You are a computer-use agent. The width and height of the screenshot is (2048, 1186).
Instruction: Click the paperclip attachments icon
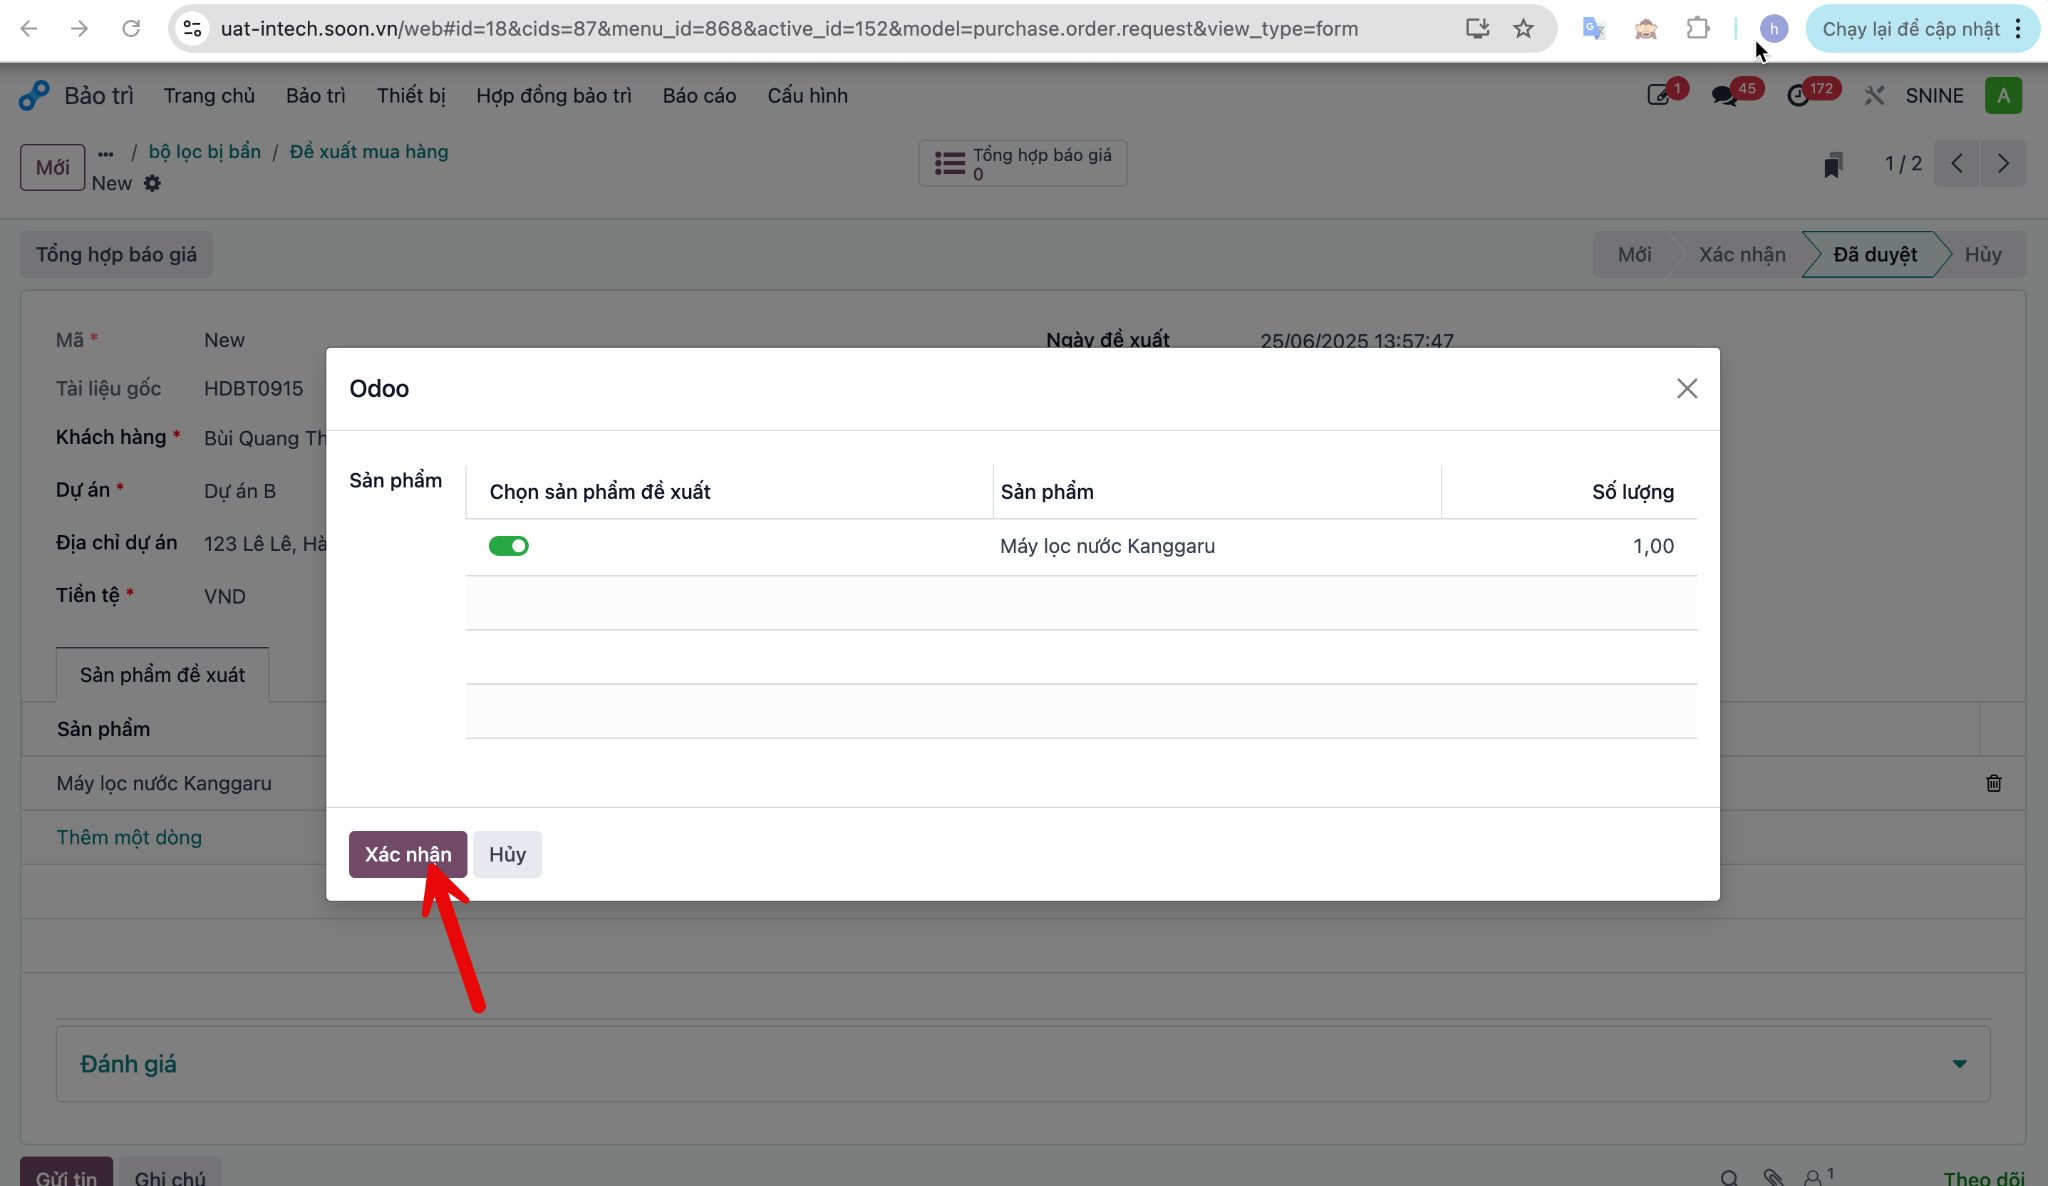pyautogui.click(x=1773, y=1178)
